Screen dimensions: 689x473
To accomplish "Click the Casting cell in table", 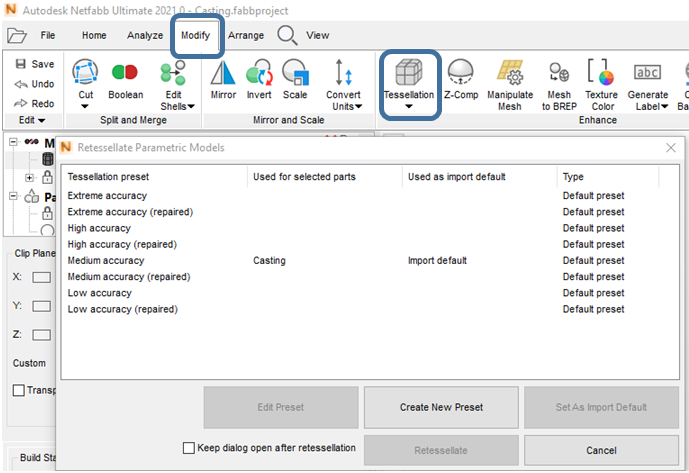I will coord(269,261).
